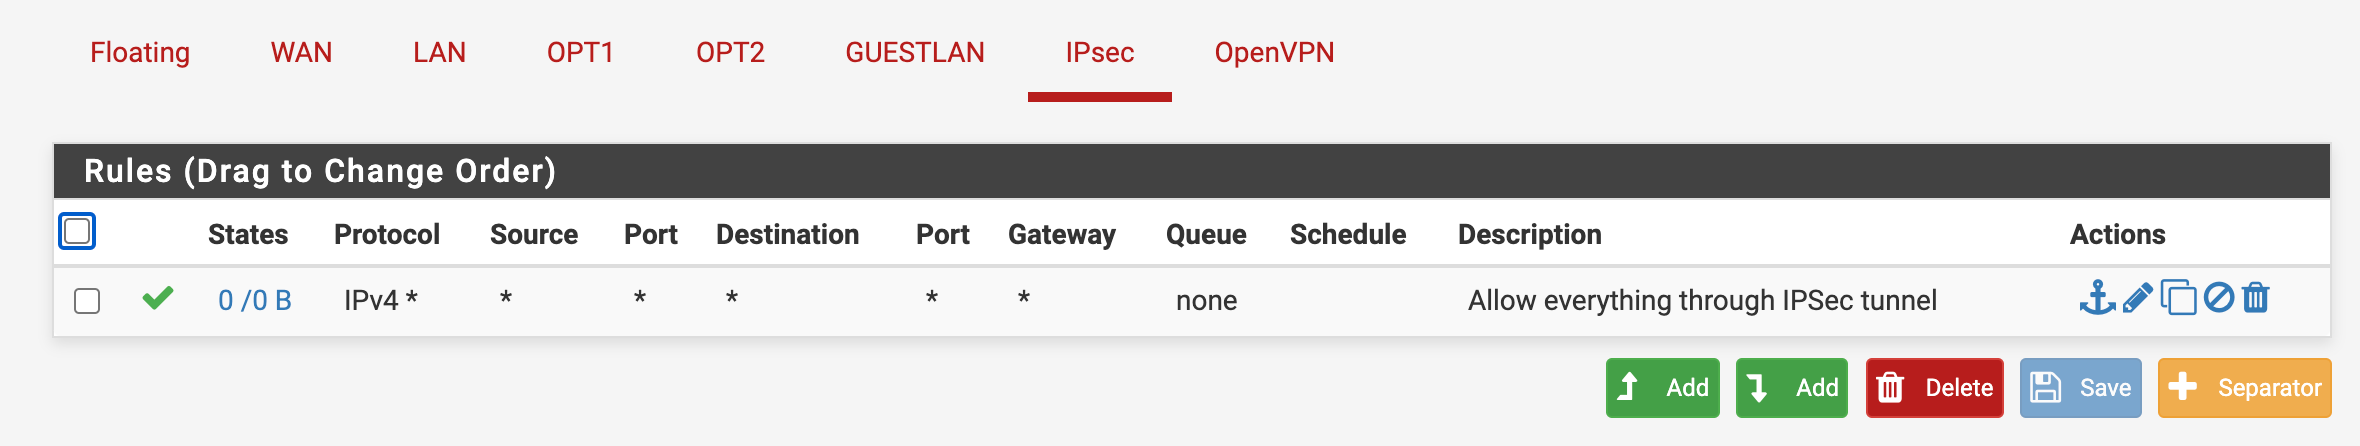Viewport: 2360px width, 446px height.
Task: Select the Allow everything rule checkbox
Action: [x=87, y=300]
